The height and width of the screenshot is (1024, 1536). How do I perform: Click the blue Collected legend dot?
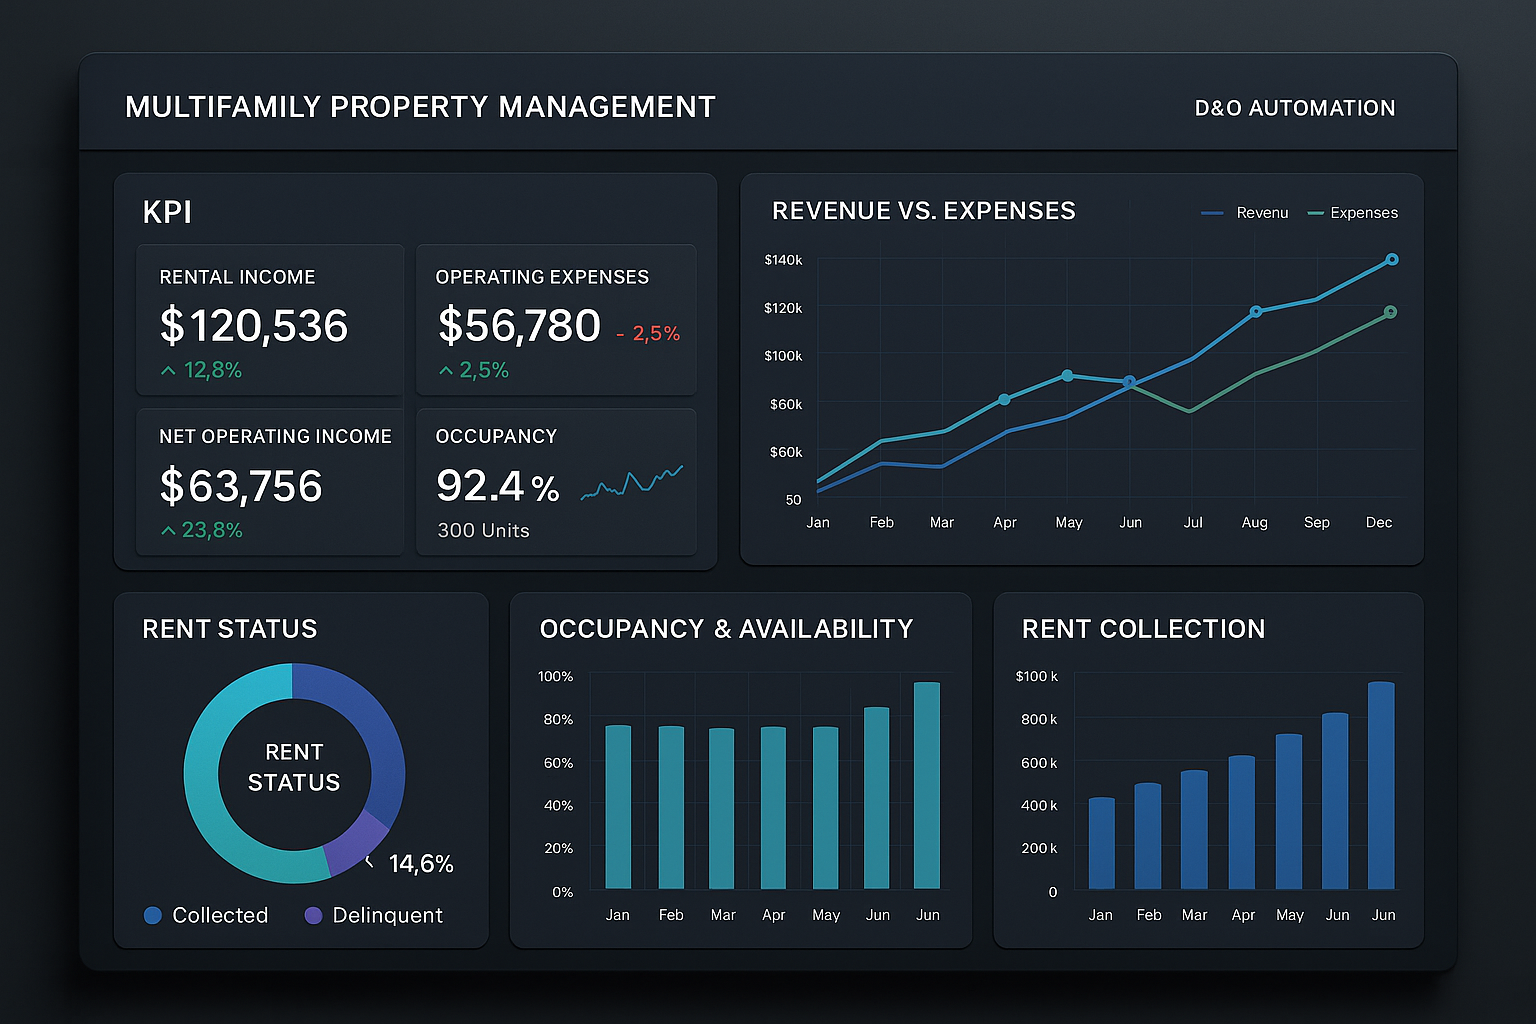click(x=153, y=915)
